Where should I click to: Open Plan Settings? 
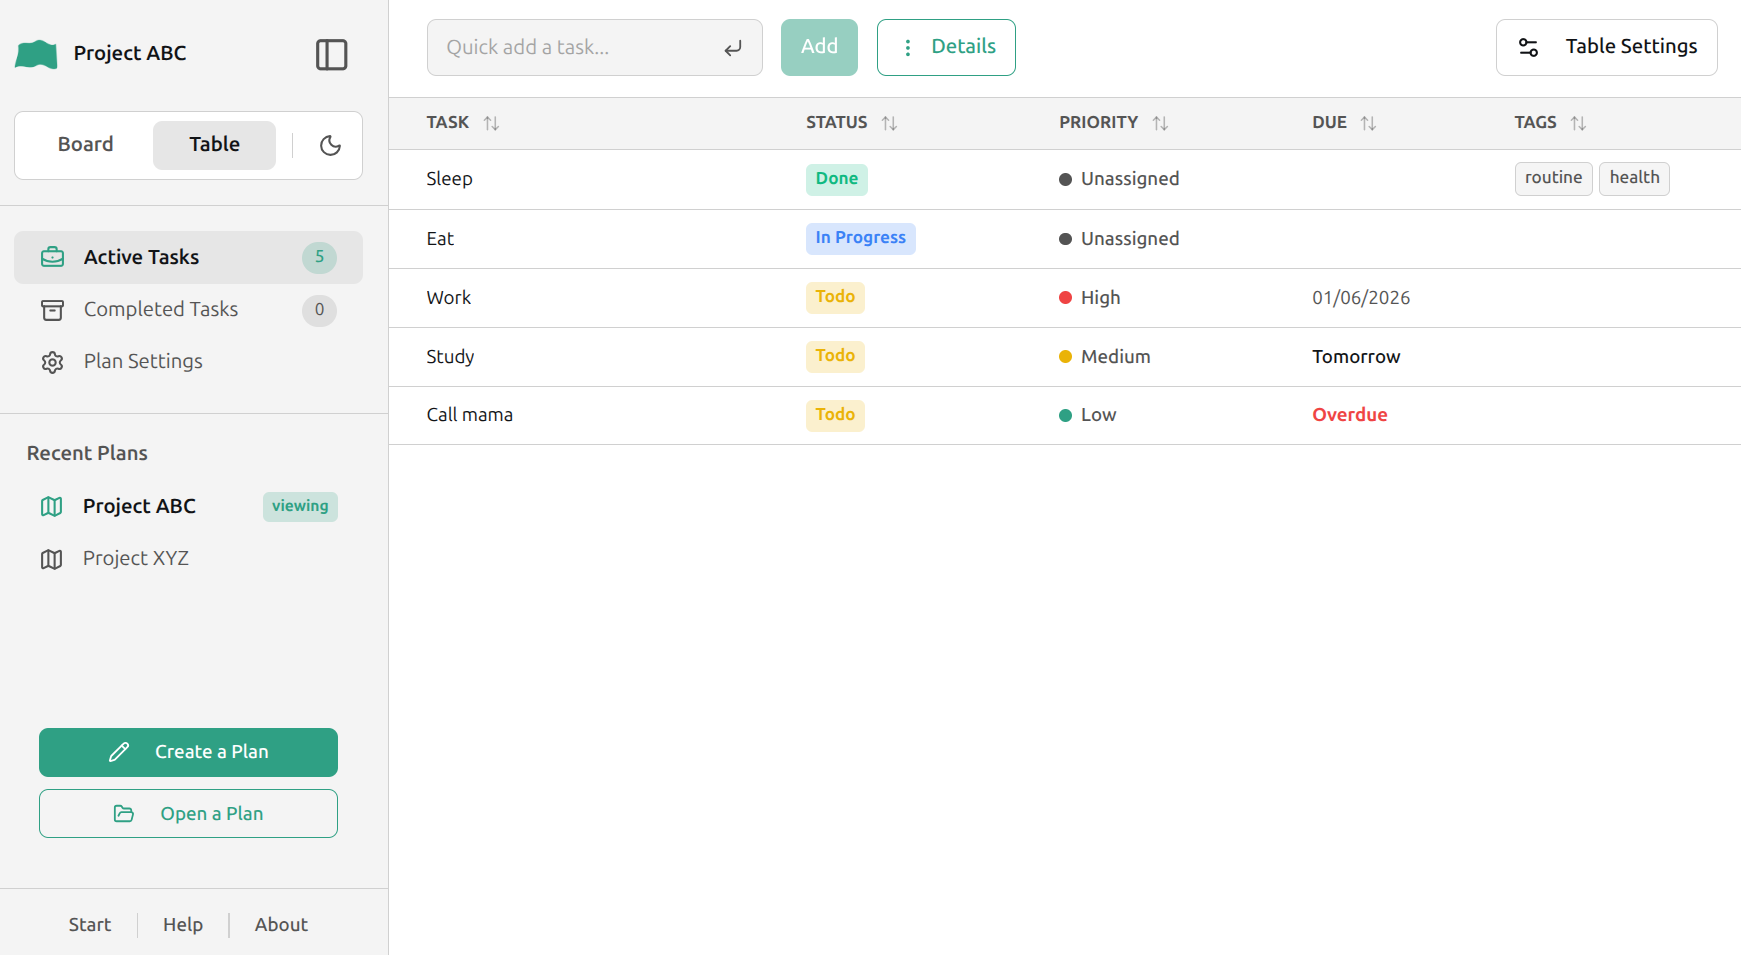(x=188, y=362)
